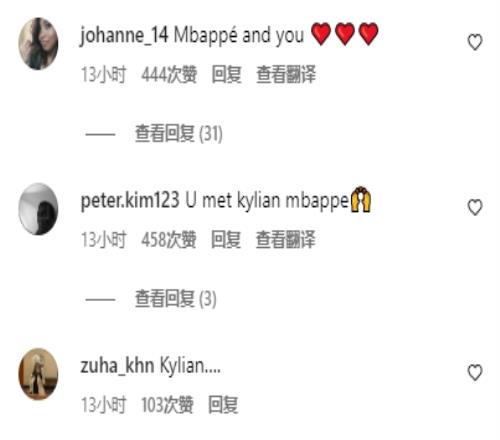
Task: Click the peter.kim123 username
Action: point(130,201)
